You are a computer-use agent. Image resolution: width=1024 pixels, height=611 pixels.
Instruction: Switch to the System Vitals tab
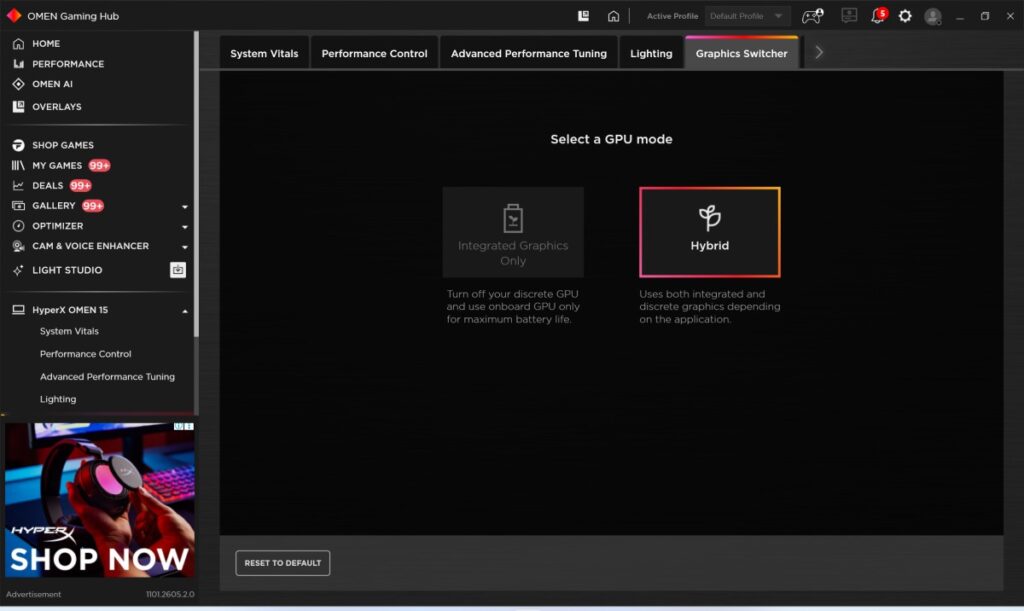(x=264, y=53)
